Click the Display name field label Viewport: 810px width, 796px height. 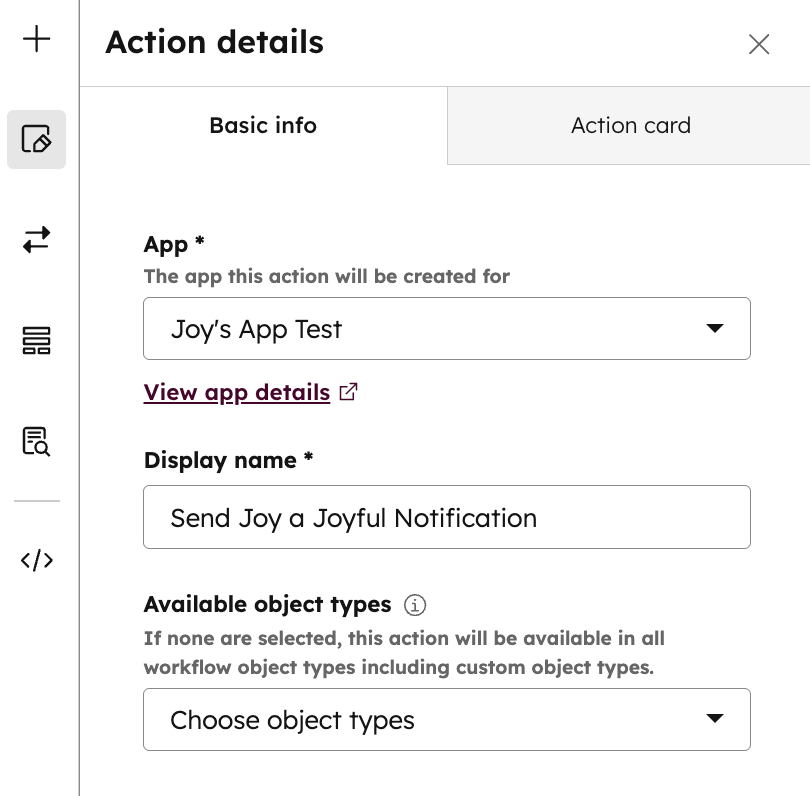coord(228,460)
